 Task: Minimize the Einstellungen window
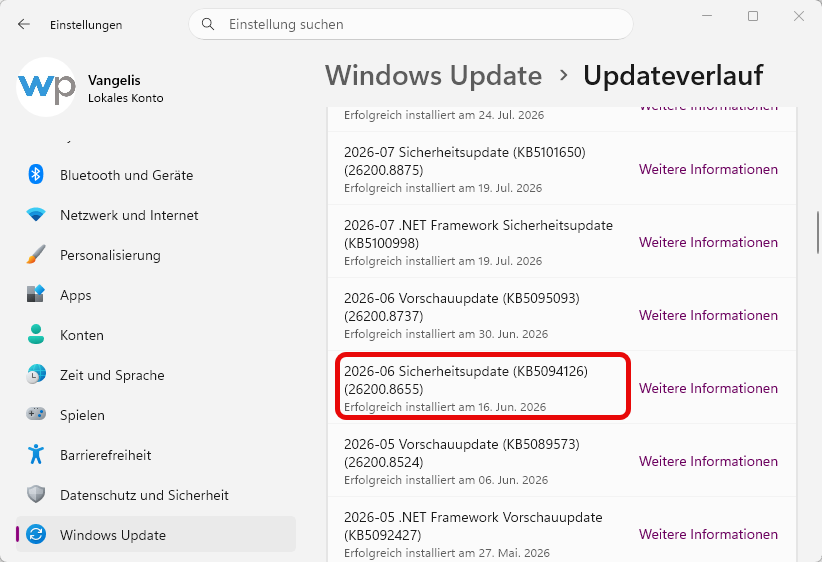[707, 16]
